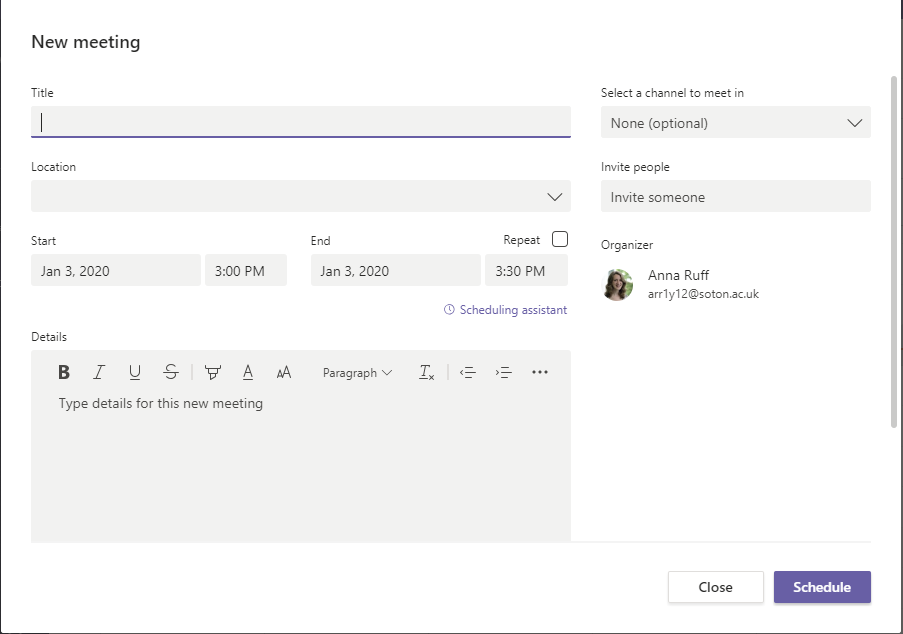Viewport: 903px width, 634px height.
Task: Click the Close button
Action: click(715, 587)
